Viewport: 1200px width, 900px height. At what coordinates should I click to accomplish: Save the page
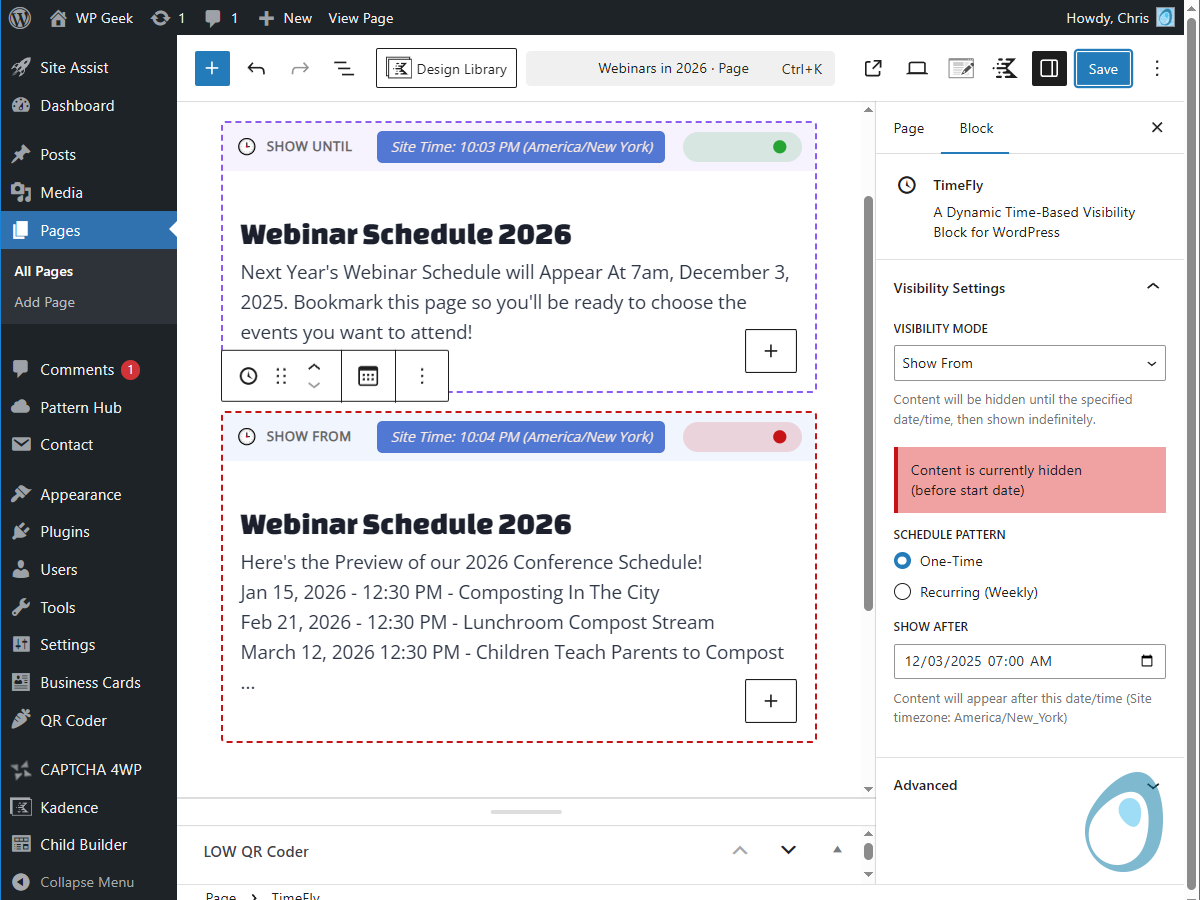pyautogui.click(x=1103, y=68)
